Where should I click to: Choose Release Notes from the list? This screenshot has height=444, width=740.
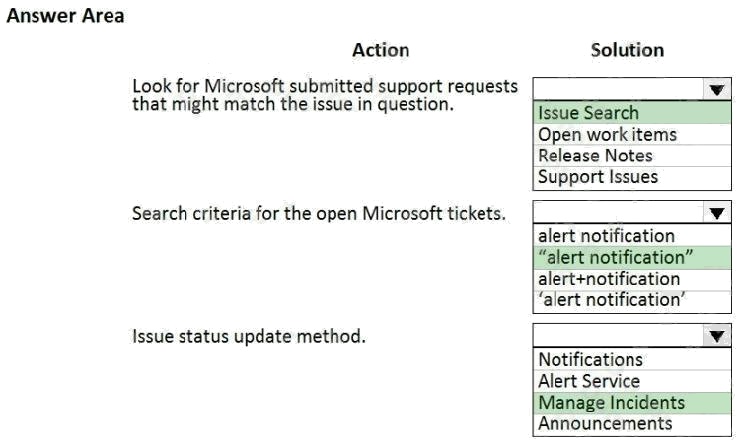pyautogui.click(x=595, y=155)
